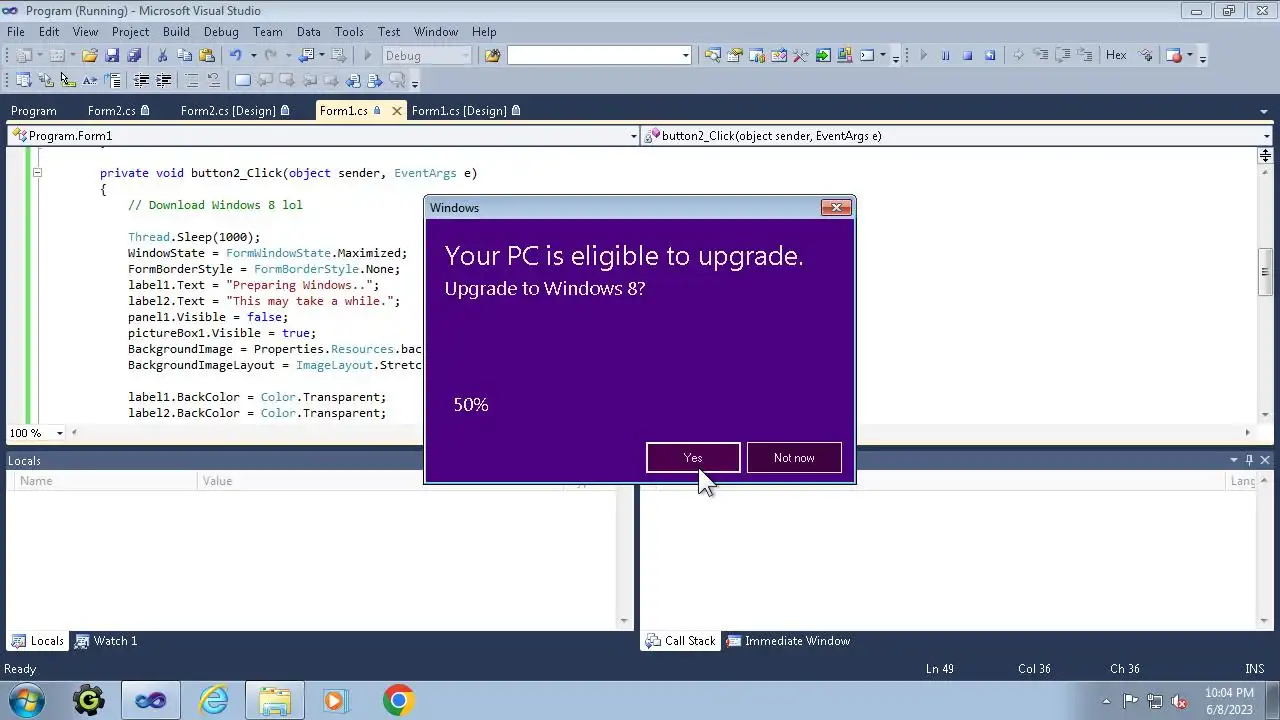1280x720 pixels.
Task: Click the Windows Start orb
Action: 26,700
